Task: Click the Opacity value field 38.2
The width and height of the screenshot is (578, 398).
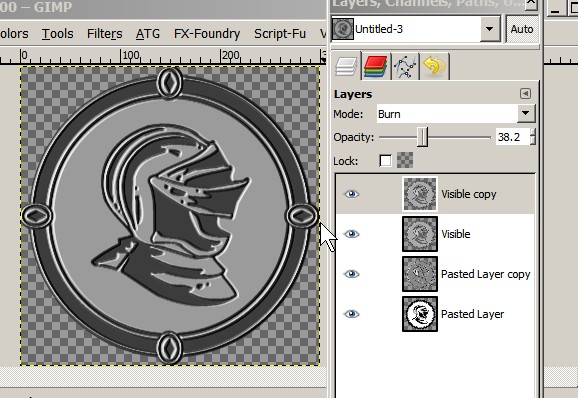Action: [512, 137]
